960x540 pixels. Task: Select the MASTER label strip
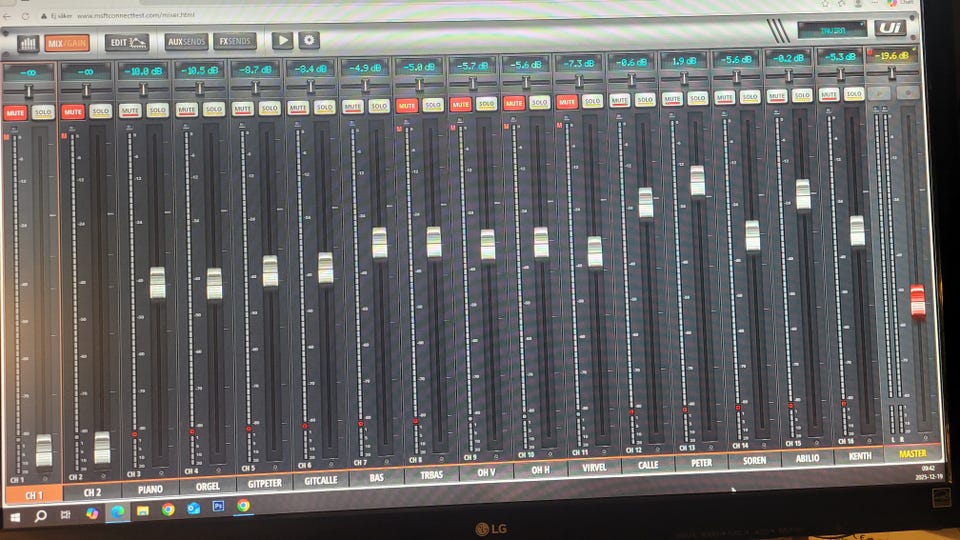pyautogui.click(x=912, y=454)
